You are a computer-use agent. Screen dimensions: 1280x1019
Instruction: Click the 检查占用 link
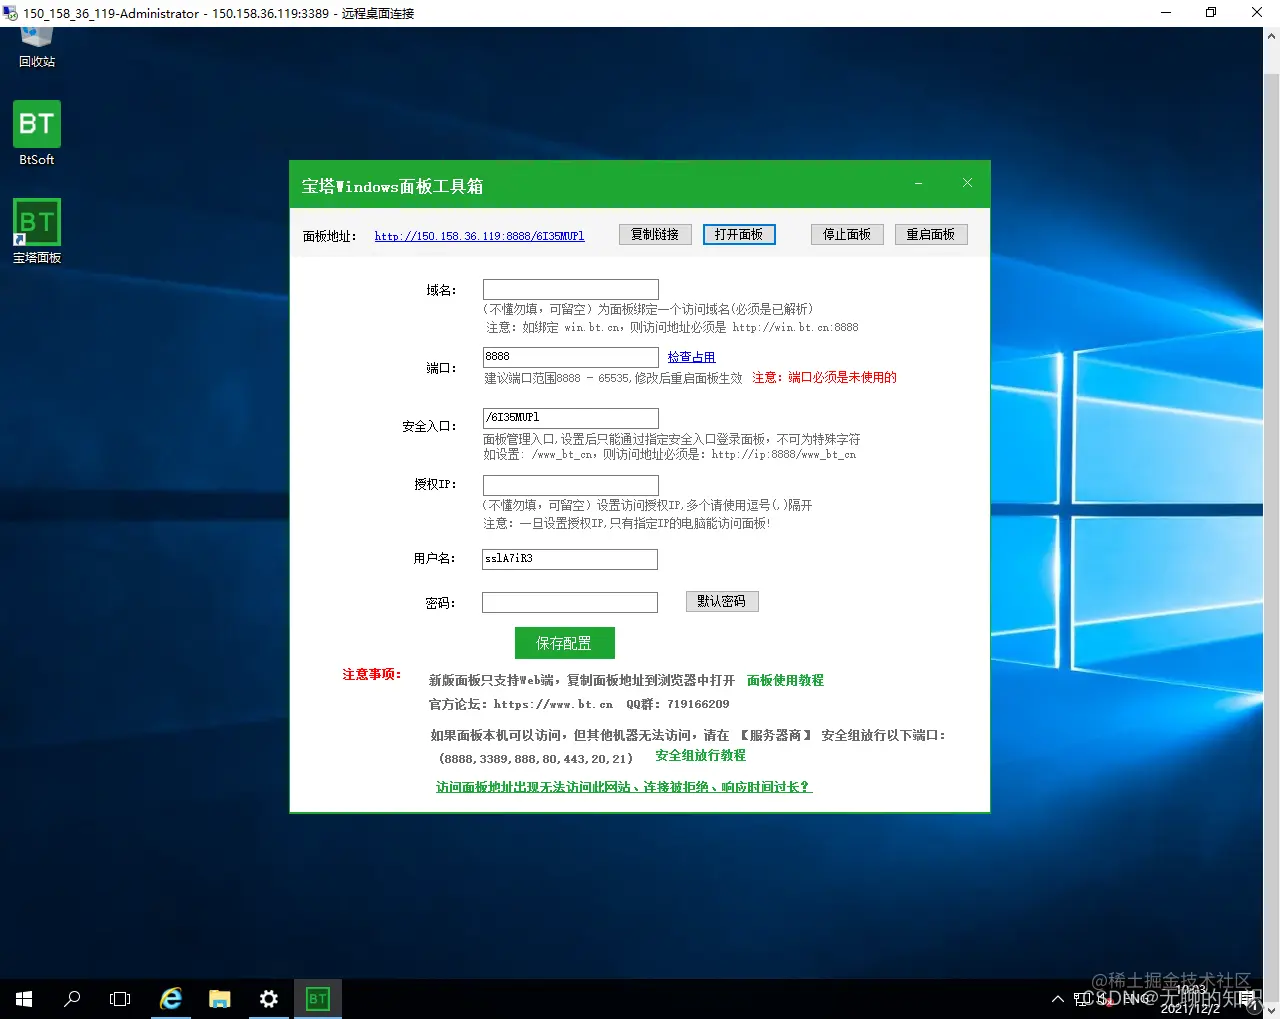(x=691, y=357)
